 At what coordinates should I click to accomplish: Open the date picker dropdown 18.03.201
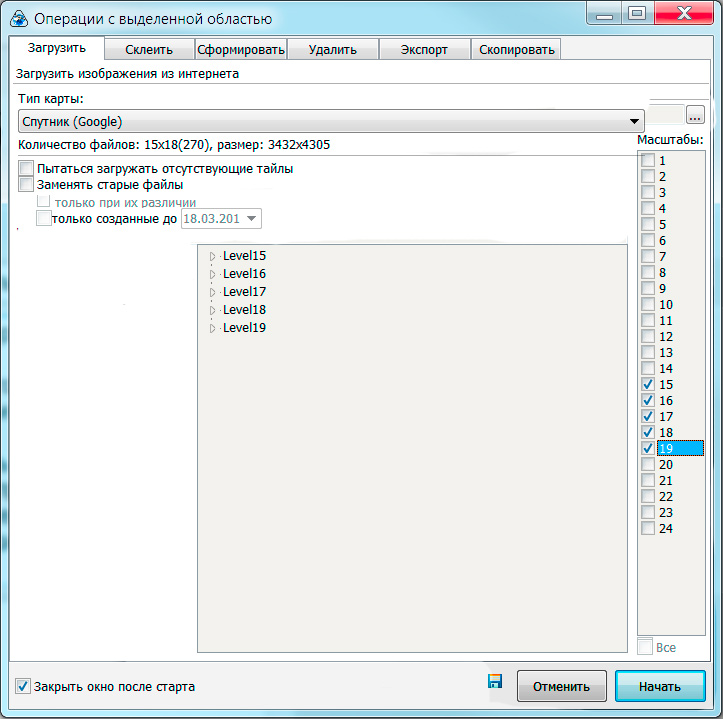click(251, 219)
